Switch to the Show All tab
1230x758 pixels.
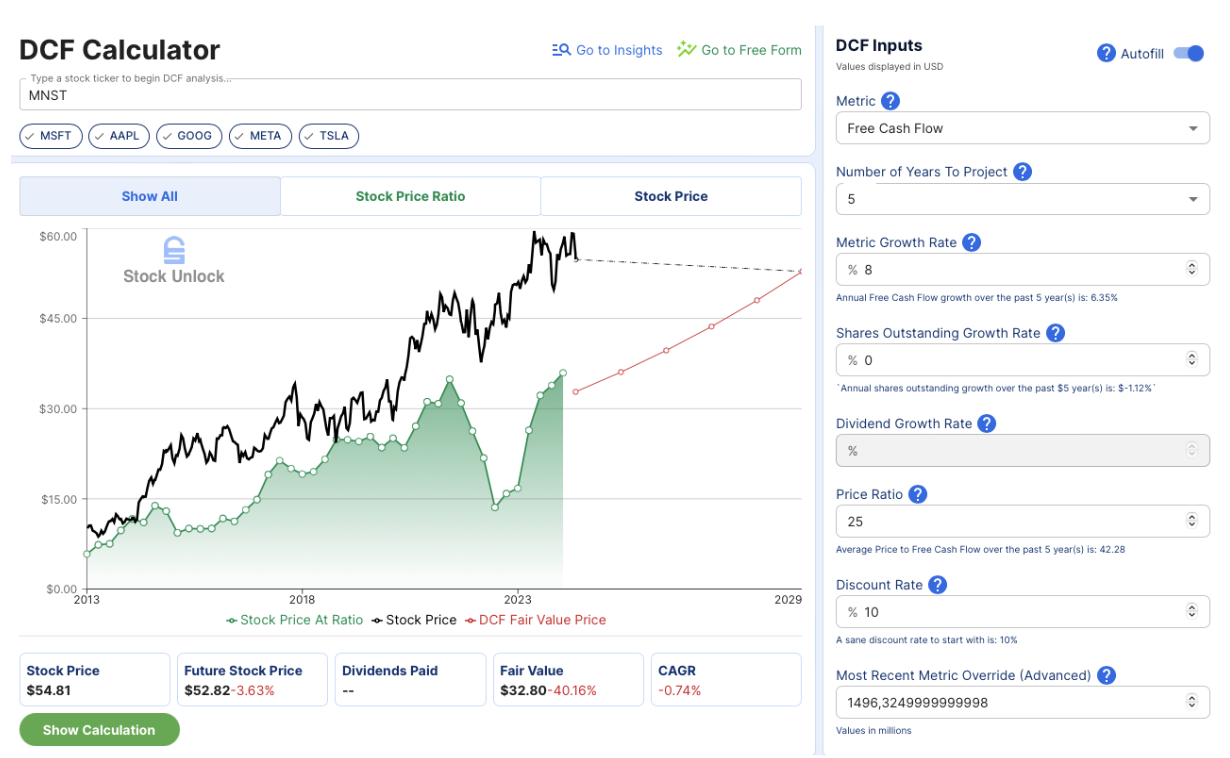pos(150,196)
